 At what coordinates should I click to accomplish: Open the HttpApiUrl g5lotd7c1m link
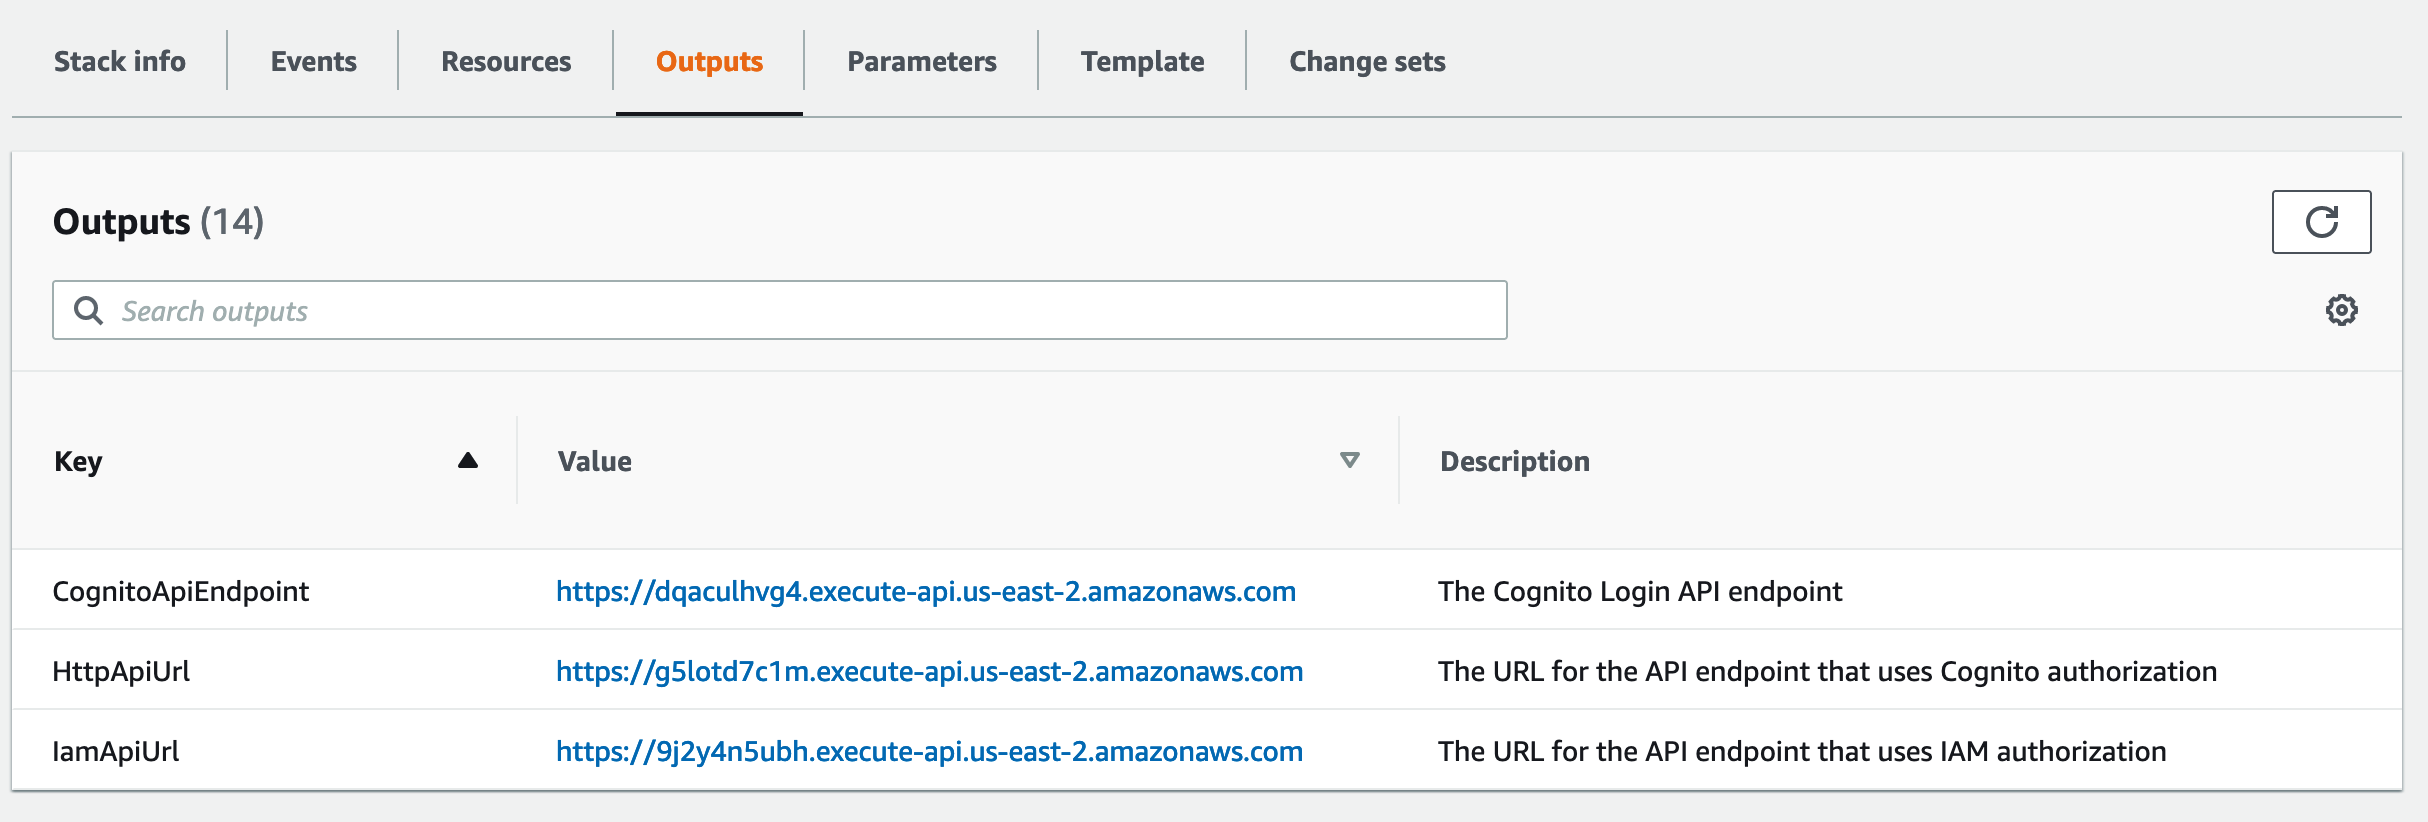(929, 671)
